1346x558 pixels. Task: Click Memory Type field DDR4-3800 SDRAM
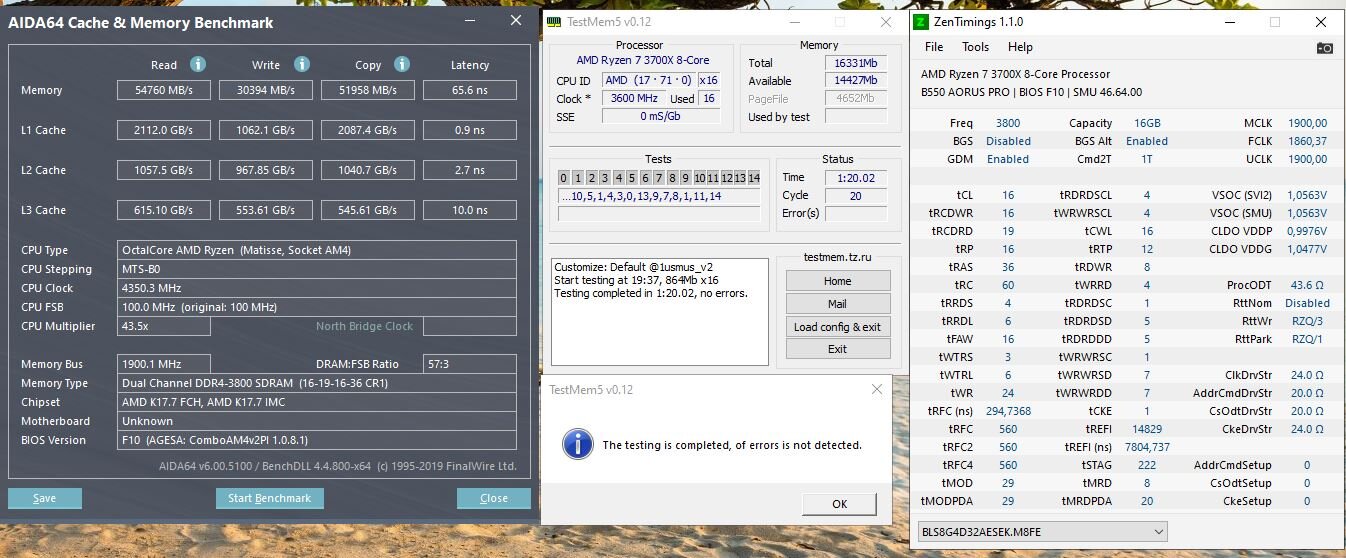point(317,383)
